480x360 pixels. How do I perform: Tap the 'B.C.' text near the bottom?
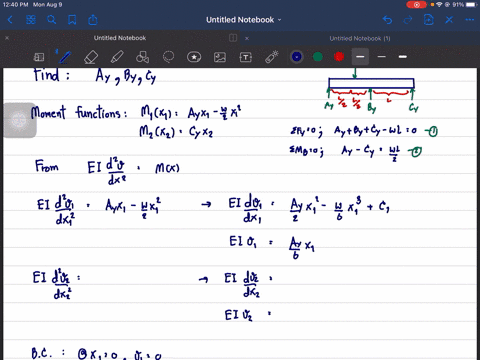point(42,353)
